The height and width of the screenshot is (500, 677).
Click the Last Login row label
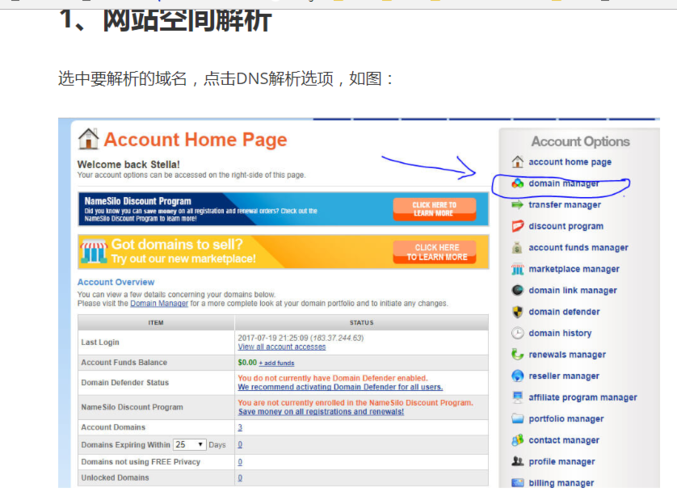click(x=100, y=342)
